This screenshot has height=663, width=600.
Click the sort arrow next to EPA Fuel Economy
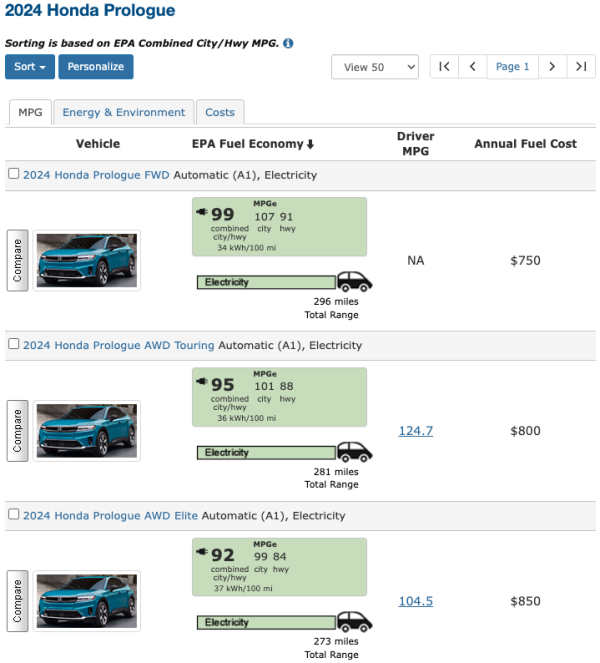pos(311,145)
